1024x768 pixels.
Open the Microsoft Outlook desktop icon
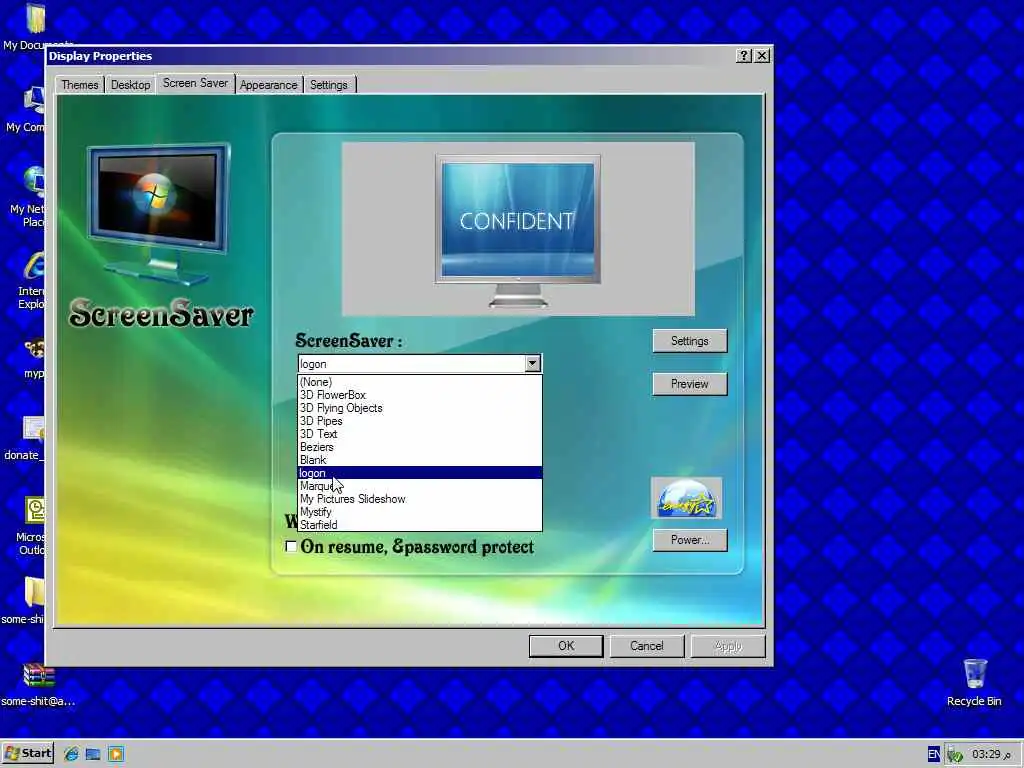click(x=34, y=510)
